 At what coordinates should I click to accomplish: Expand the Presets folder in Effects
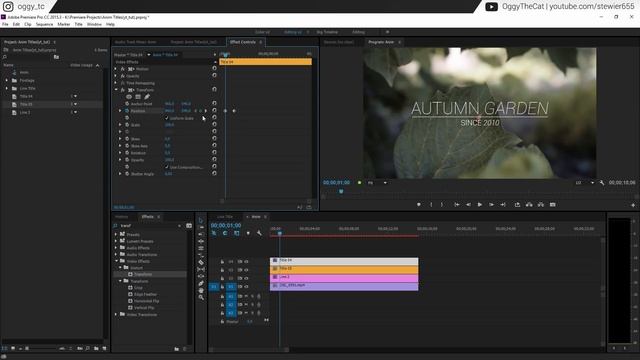[x=116, y=234]
